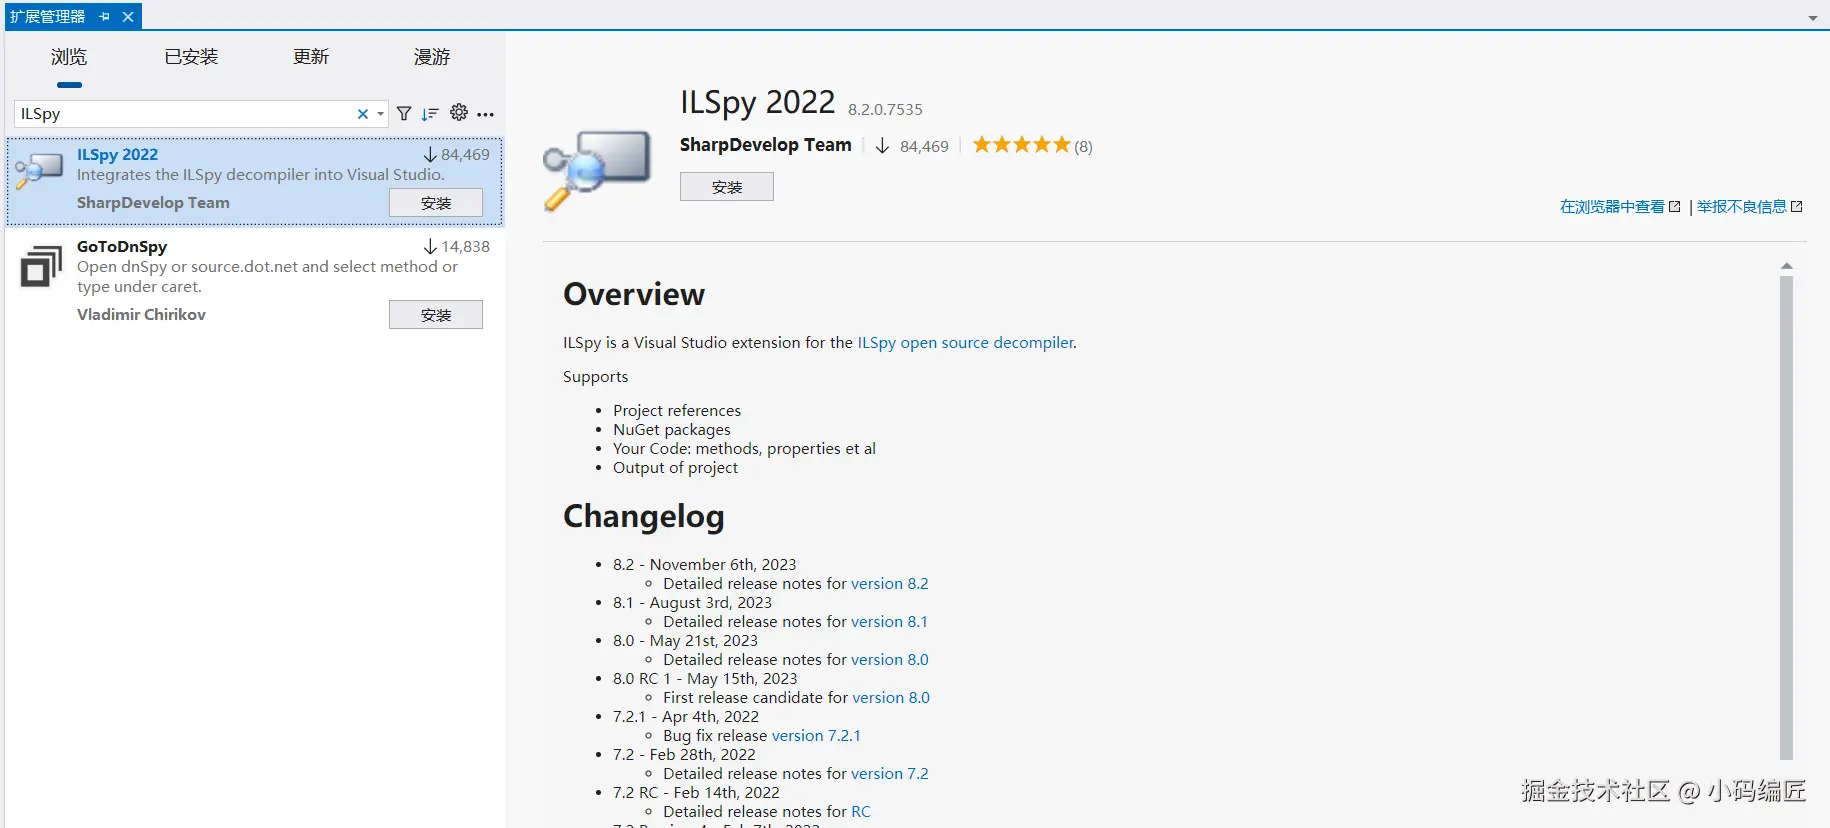Click the GoToDnSpy extension icon

tap(41, 266)
